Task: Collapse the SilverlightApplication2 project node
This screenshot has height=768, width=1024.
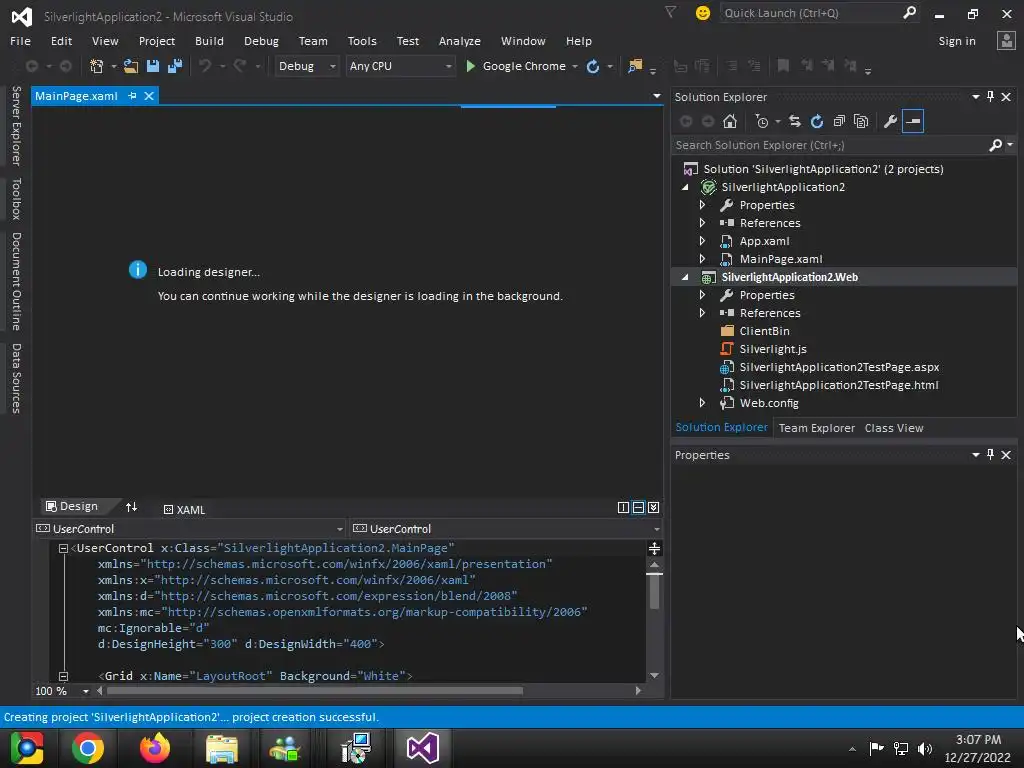Action: [x=685, y=187]
